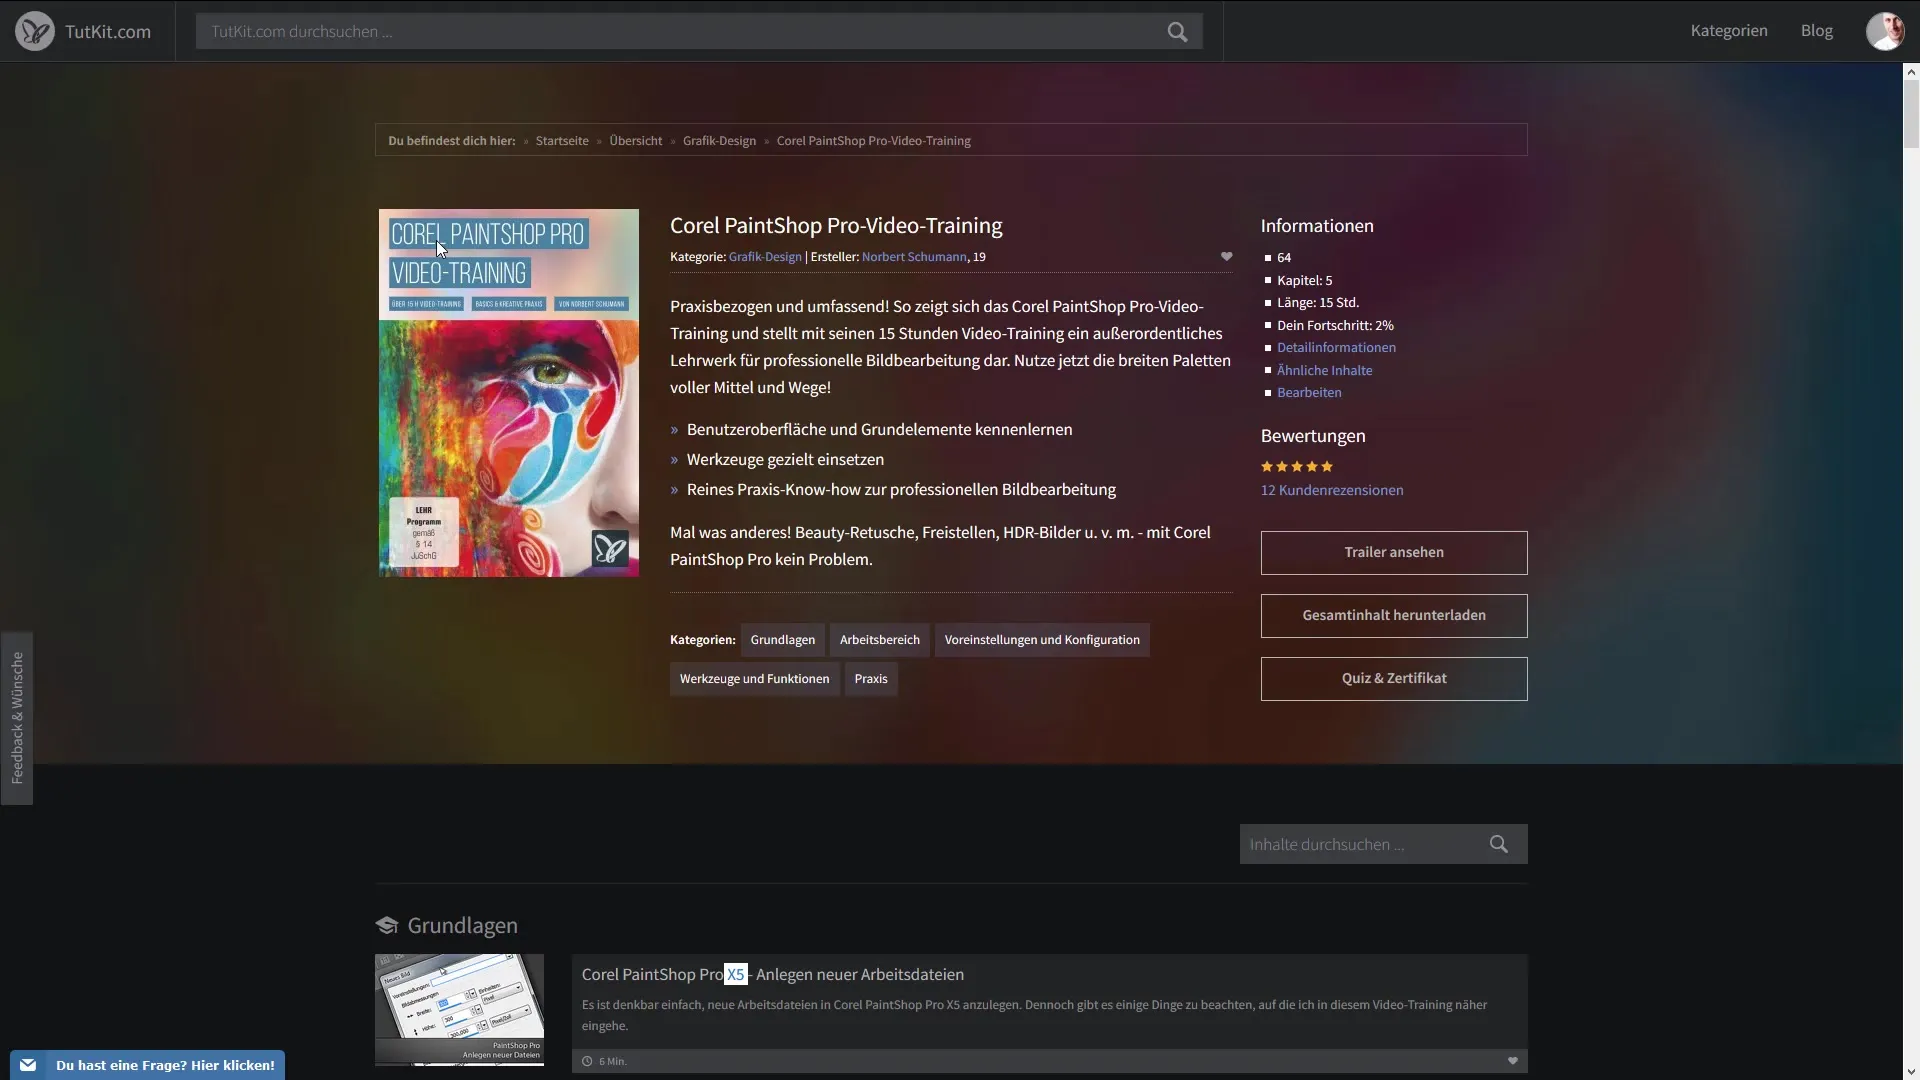
Task: Open Detailinformationen link
Action: pyautogui.click(x=1336, y=348)
